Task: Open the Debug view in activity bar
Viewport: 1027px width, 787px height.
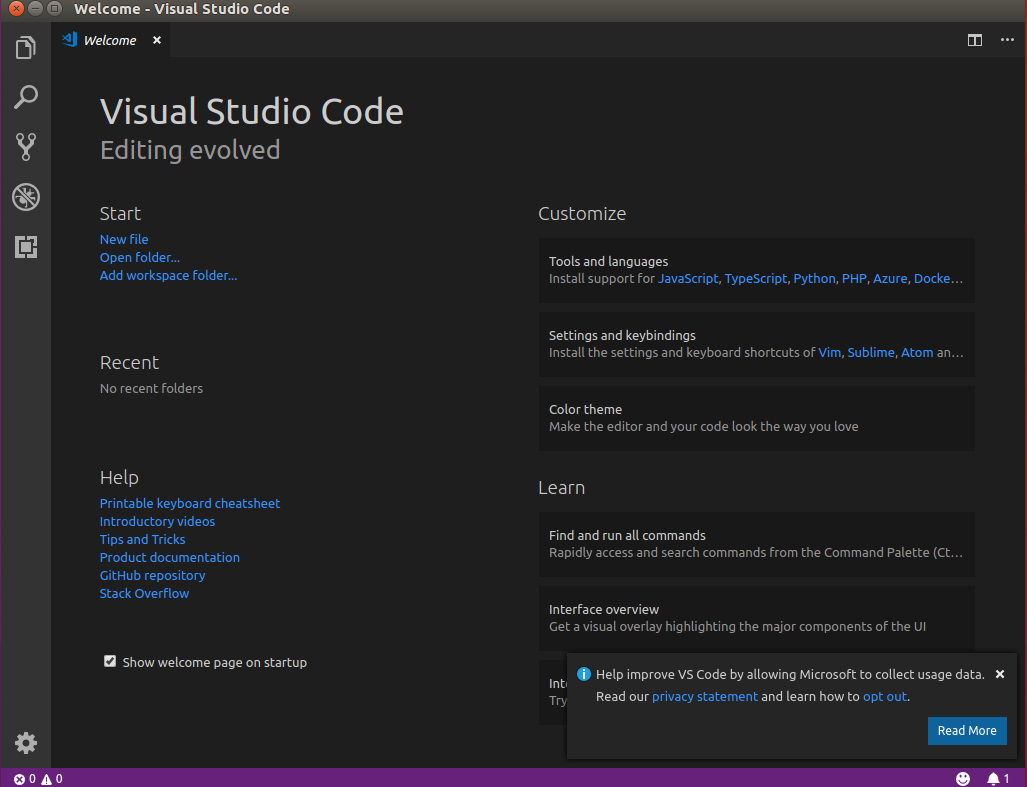Action: (x=26, y=197)
